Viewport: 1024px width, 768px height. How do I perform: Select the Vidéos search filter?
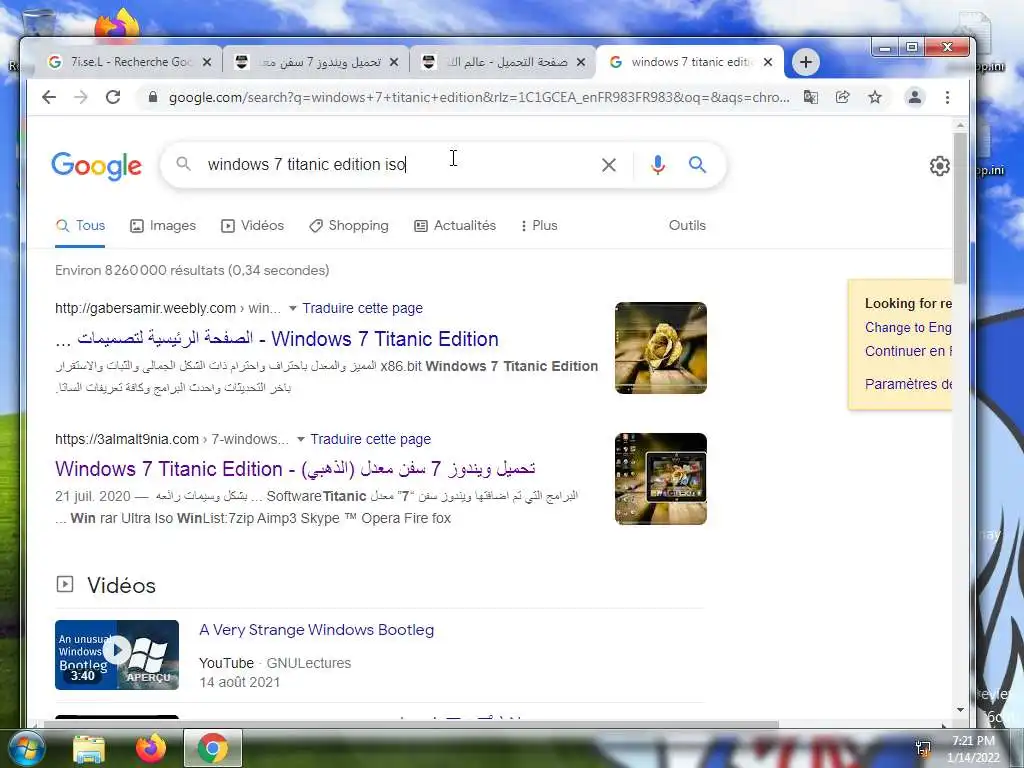[252, 226]
